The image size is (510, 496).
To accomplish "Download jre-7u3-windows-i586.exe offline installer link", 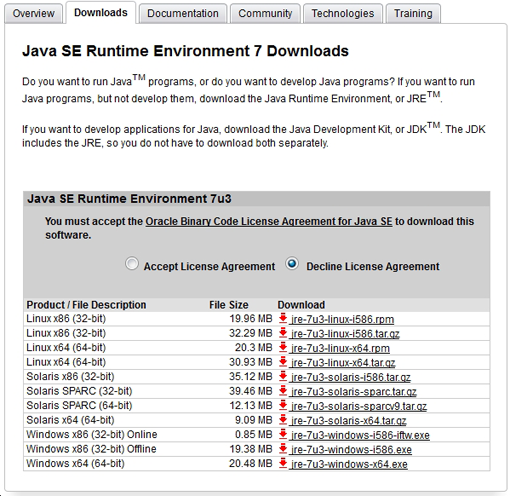I will point(351,450).
